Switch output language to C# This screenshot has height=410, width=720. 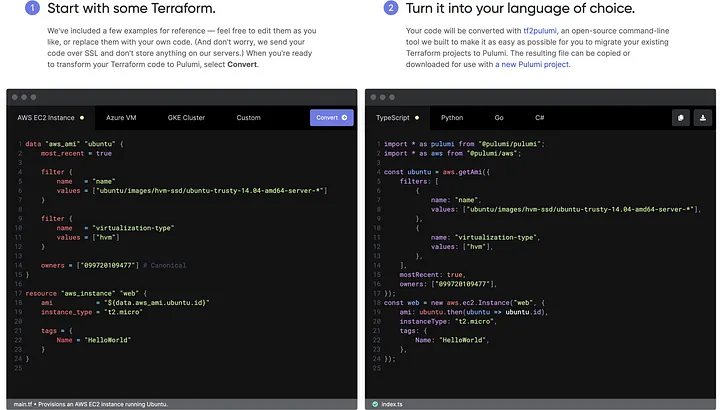click(540, 118)
